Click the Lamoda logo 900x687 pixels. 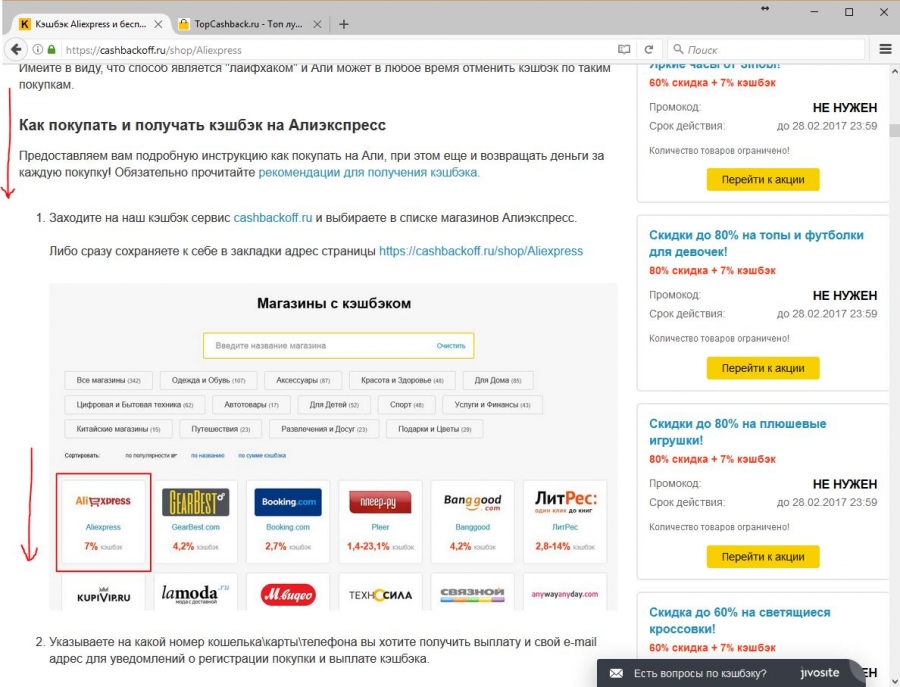[x=195, y=594]
